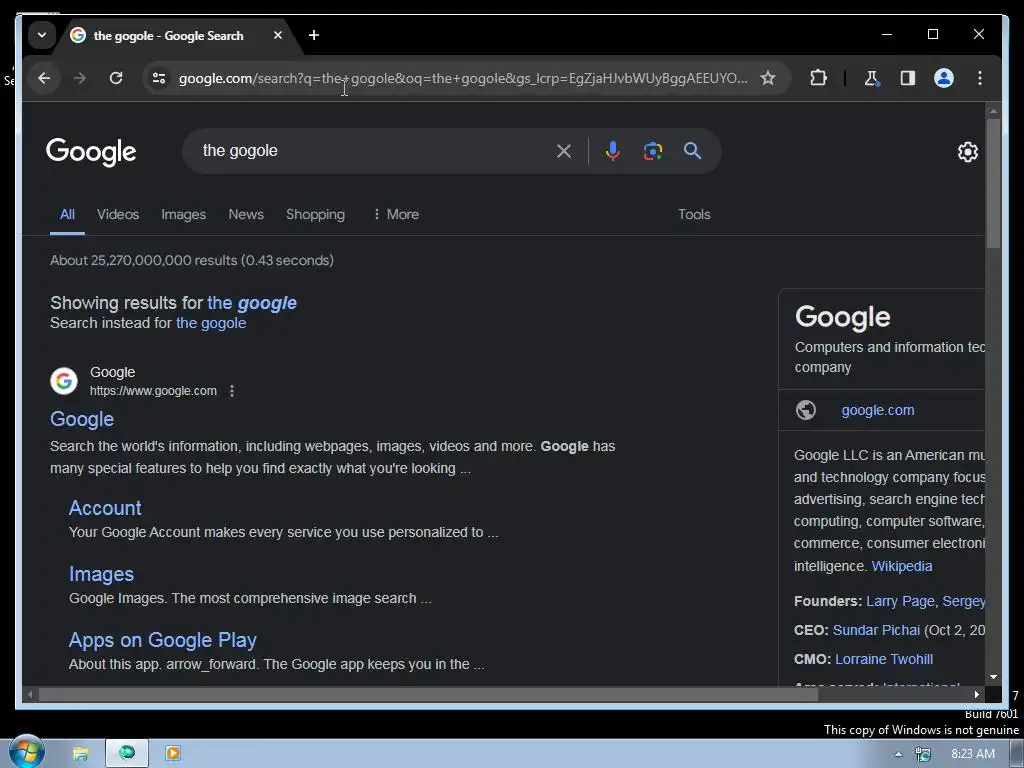Select the All results tab
Viewport: 1024px width, 768px height.
click(x=67, y=214)
